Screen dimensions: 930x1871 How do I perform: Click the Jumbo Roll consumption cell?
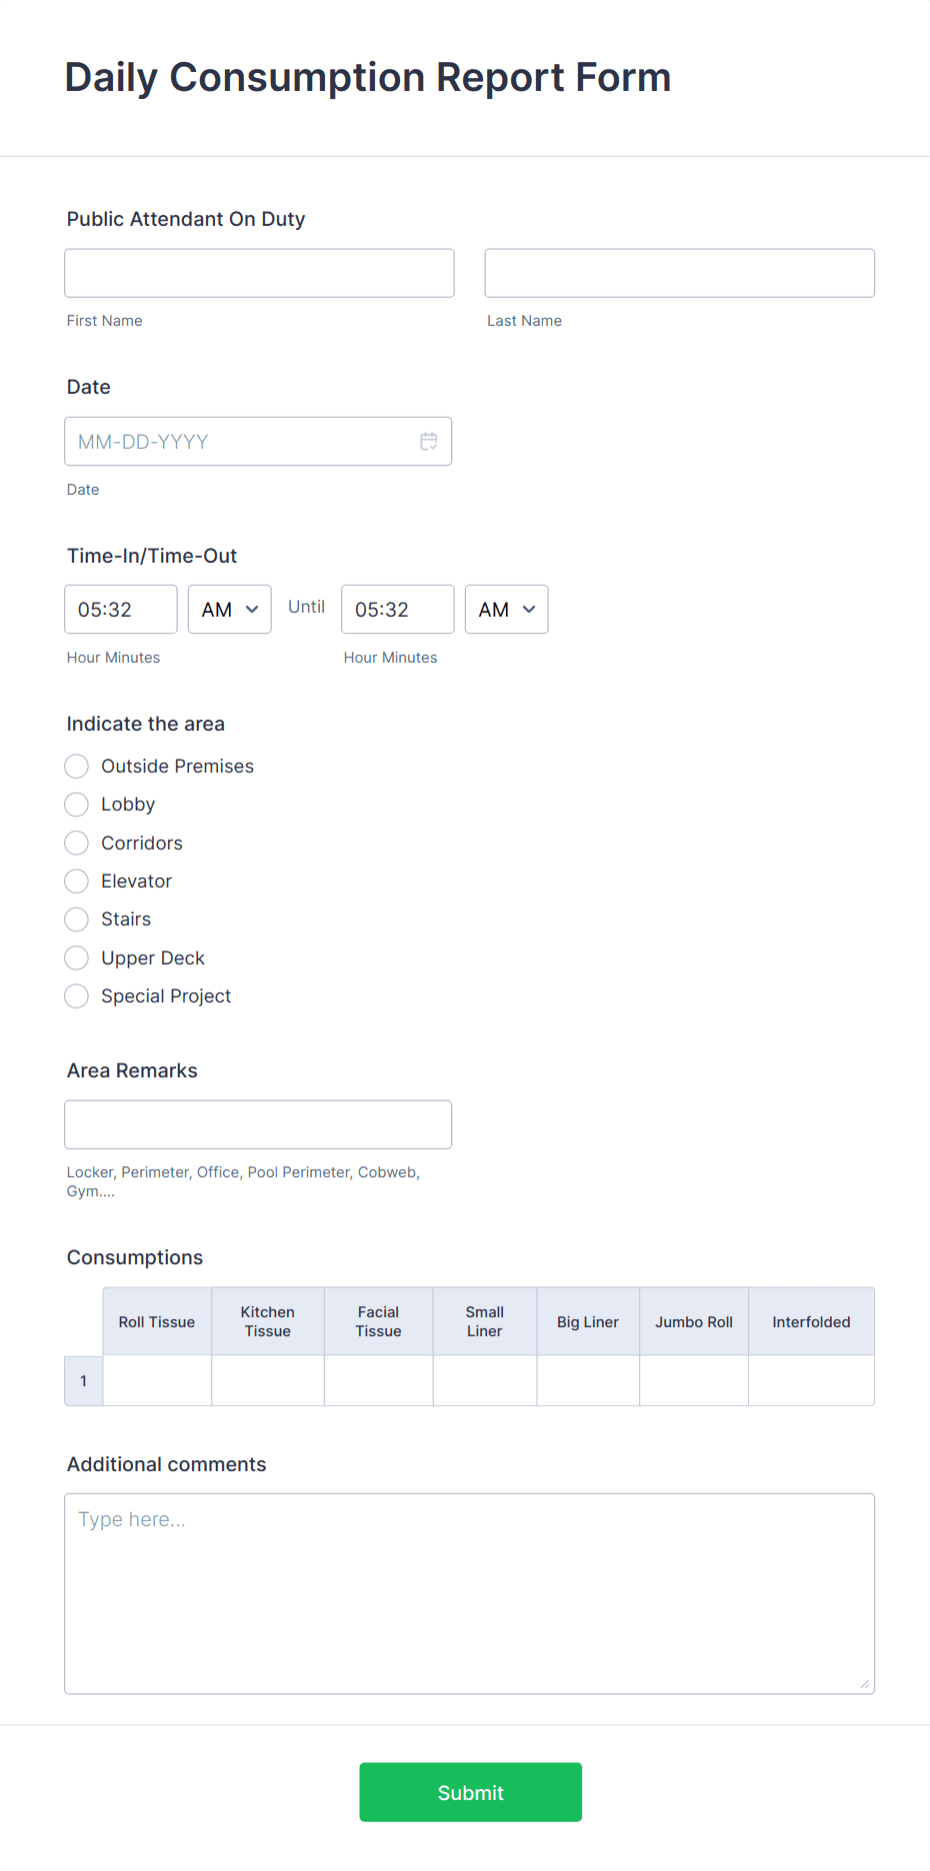pos(693,1380)
